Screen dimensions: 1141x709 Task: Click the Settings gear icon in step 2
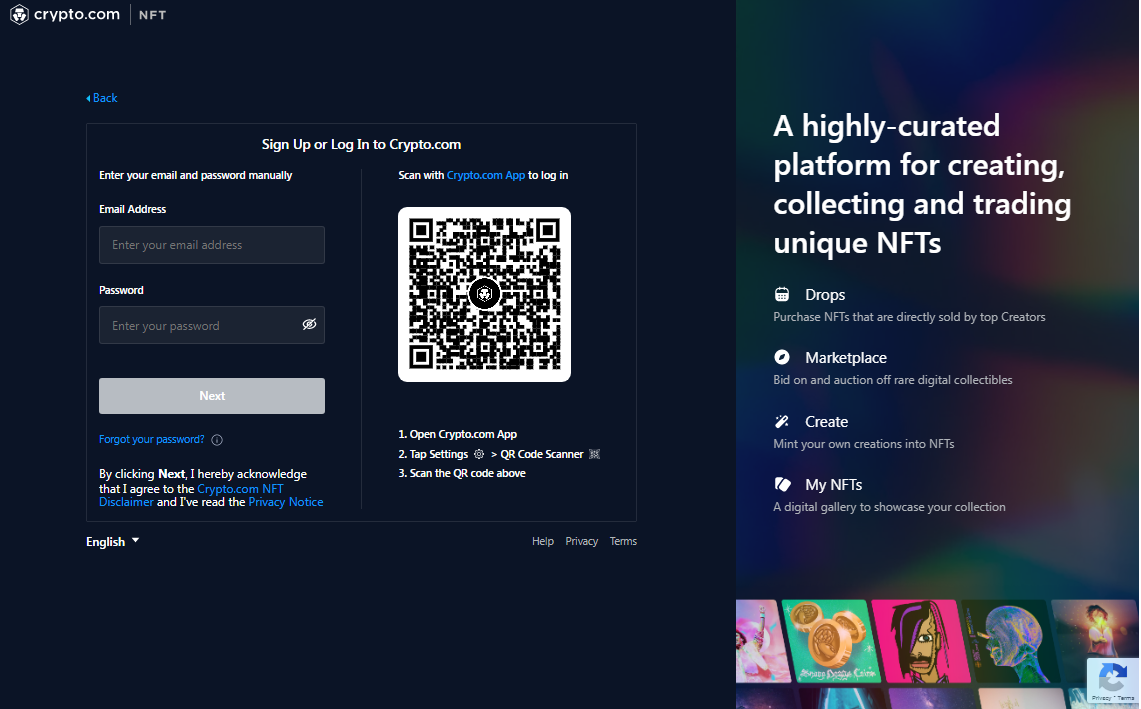point(479,453)
